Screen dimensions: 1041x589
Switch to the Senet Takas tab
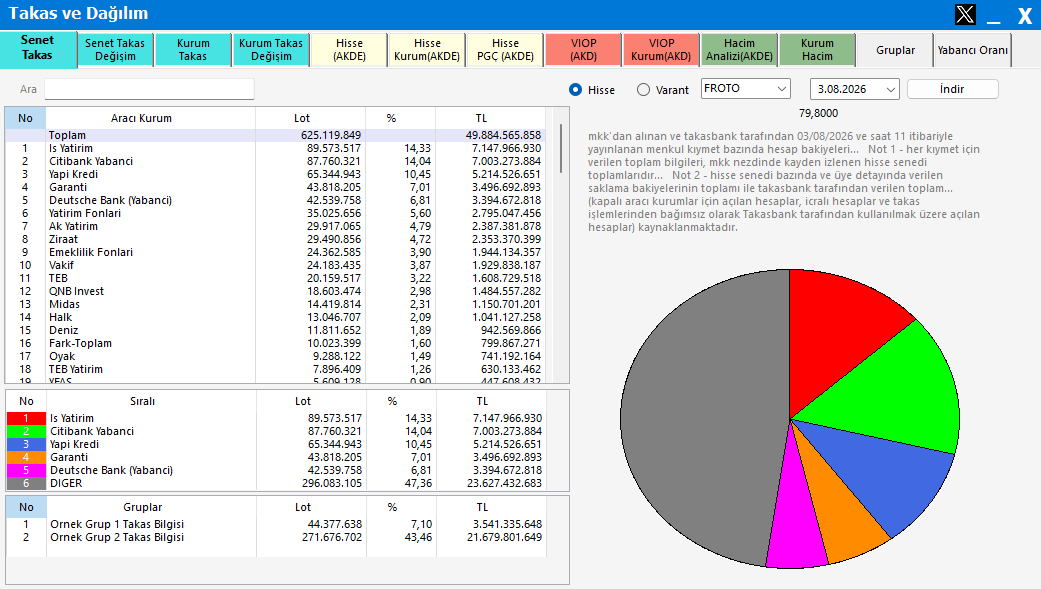click(x=37, y=50)
